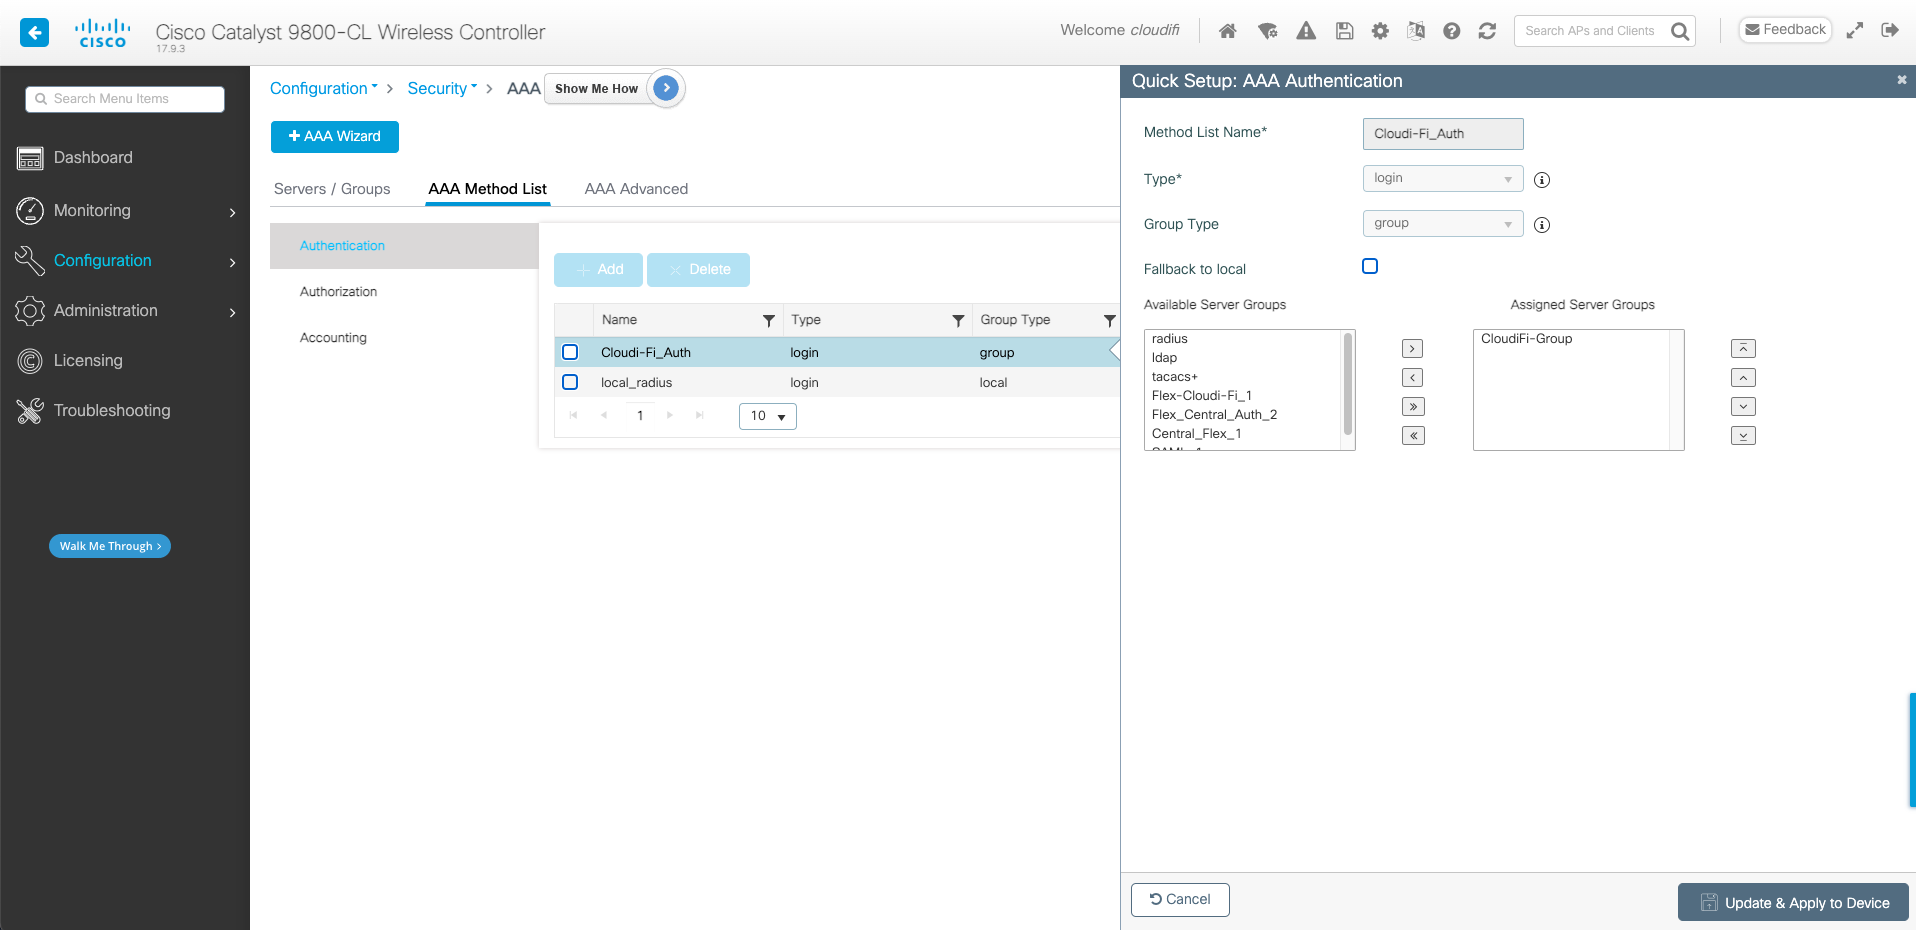Image resolution: width=1916 pixels, height=930 pixels.
Task: Check the Cloudi-Fi_Auth row checkbox
Action: coord(570,352)
